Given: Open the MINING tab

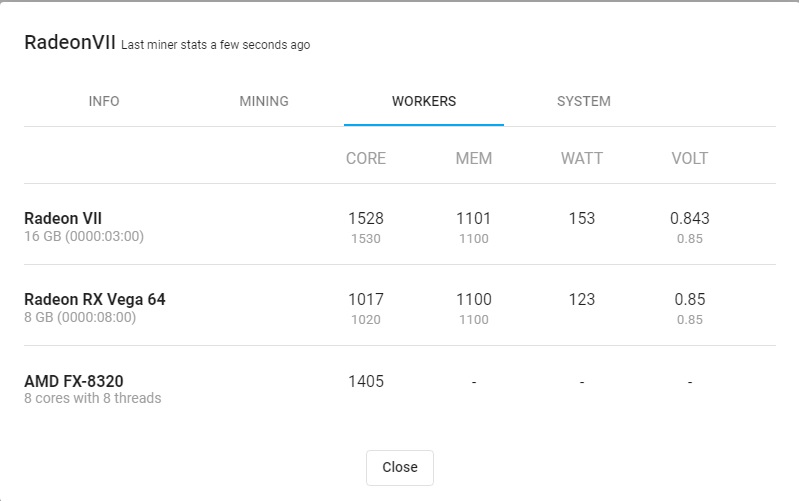Looking at the screenshot, I should pyautogui.click(x=264, y=101).
